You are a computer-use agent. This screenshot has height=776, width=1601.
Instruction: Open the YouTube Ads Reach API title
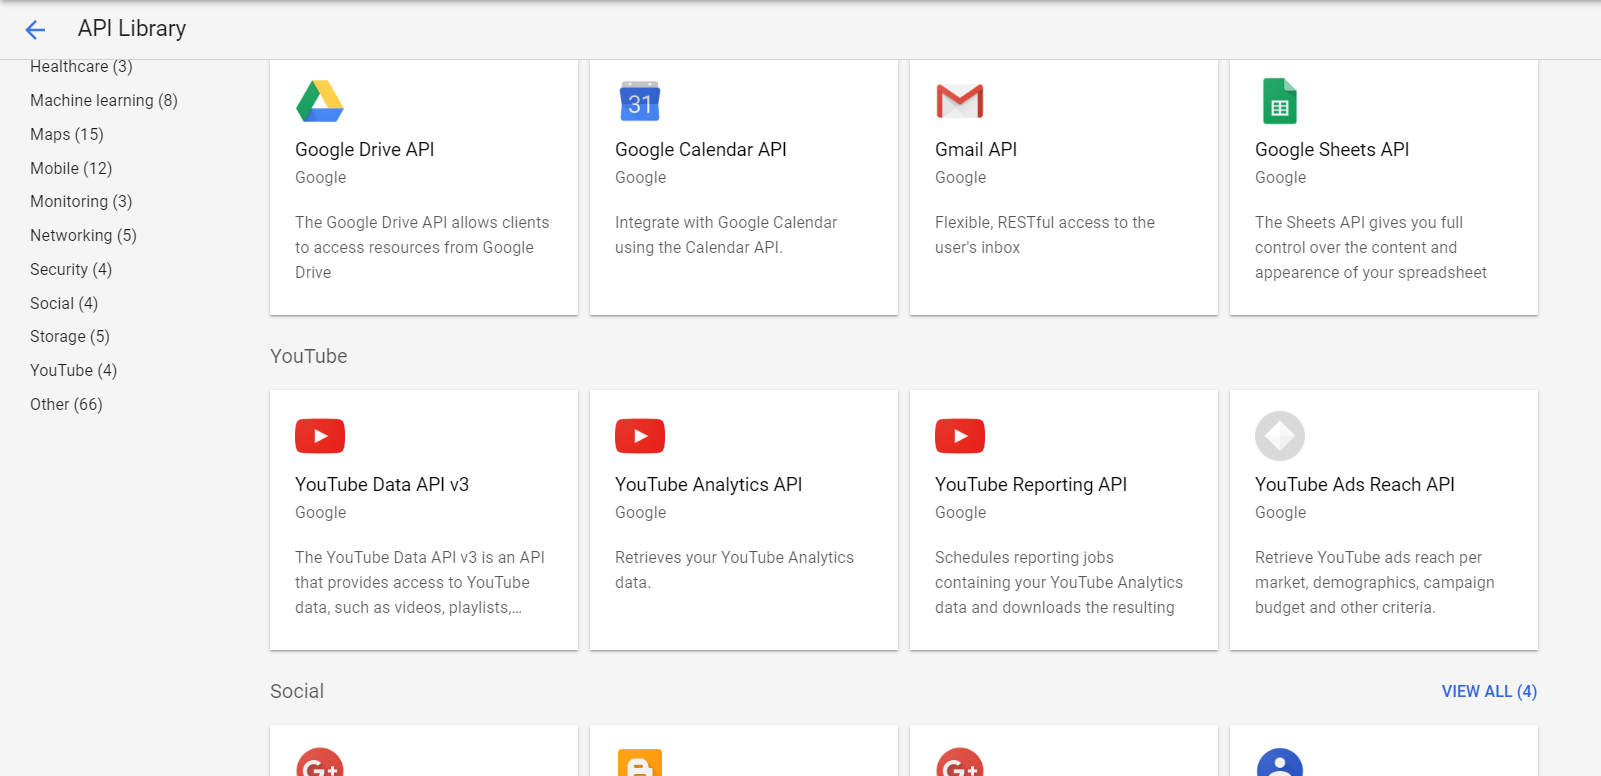[x=1354, y=484]
